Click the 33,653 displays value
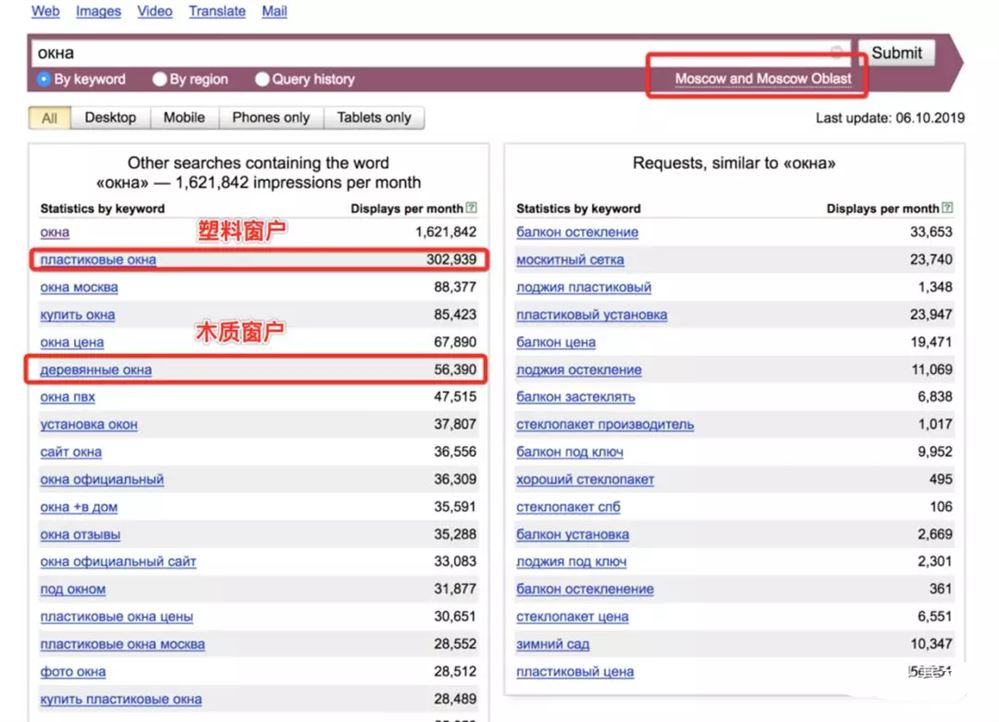Screen dimensions: 999x722 click(931, 232)
